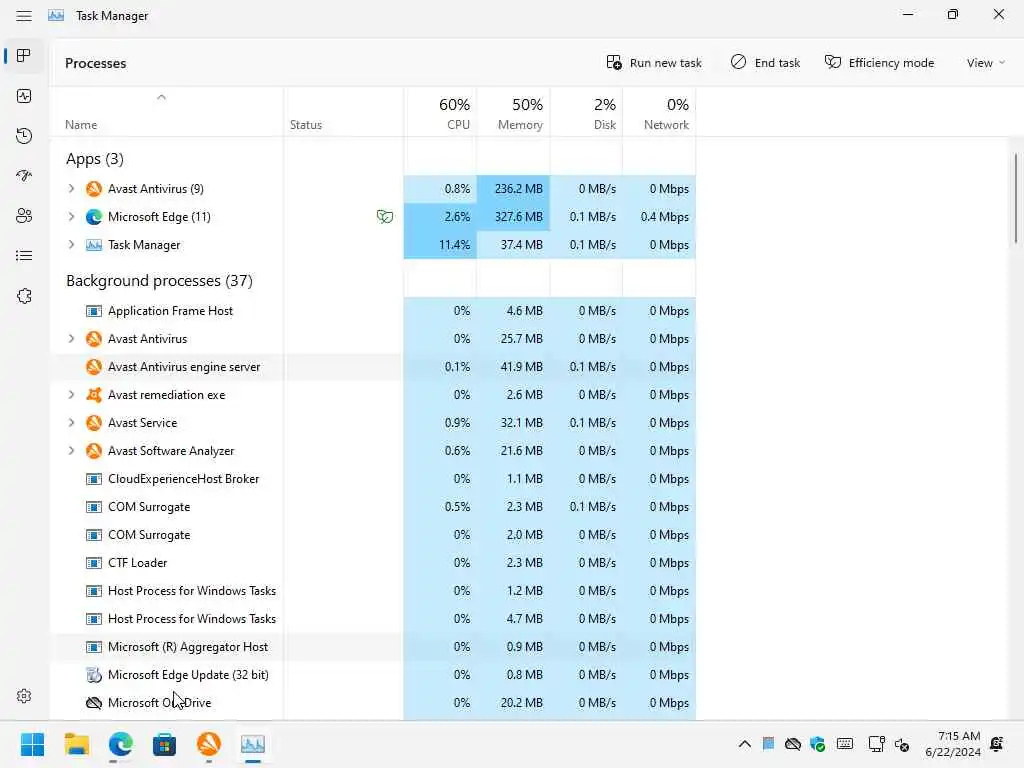The width and height of the screenshot is (1024, 768).
Task: Select Microsoft (R) Aggregator Host row
Action: coord(373,647)
